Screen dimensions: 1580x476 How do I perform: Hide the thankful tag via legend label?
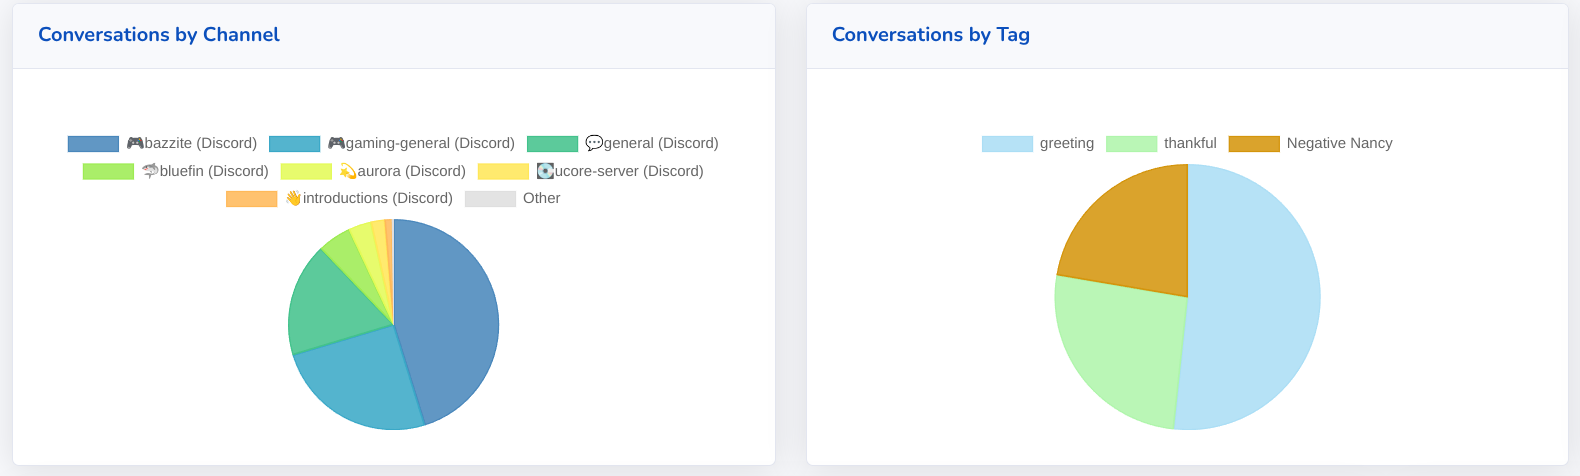click(x=1190, y=143)
